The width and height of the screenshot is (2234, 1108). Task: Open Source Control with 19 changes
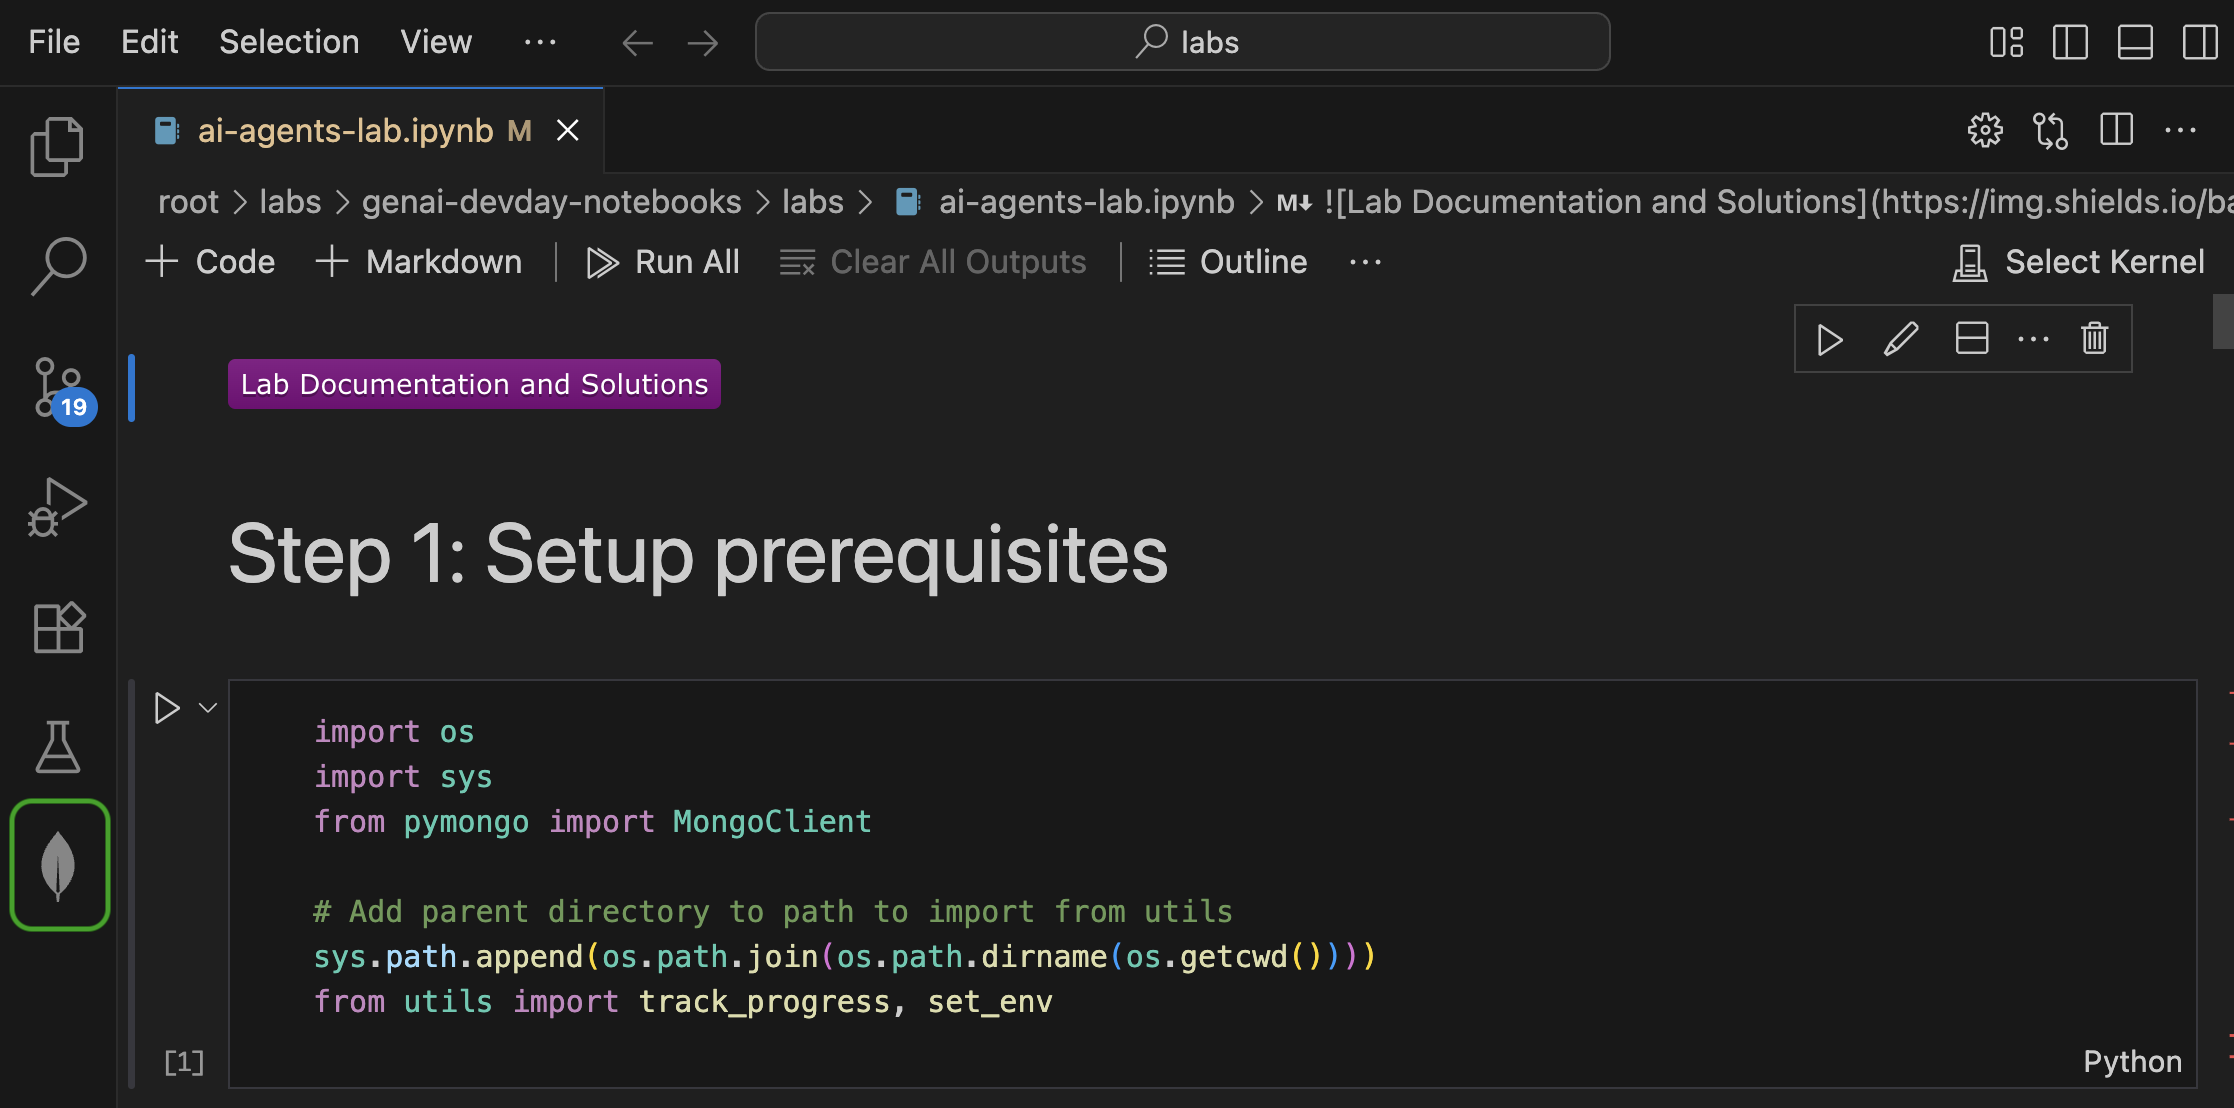tap(59, 387)
